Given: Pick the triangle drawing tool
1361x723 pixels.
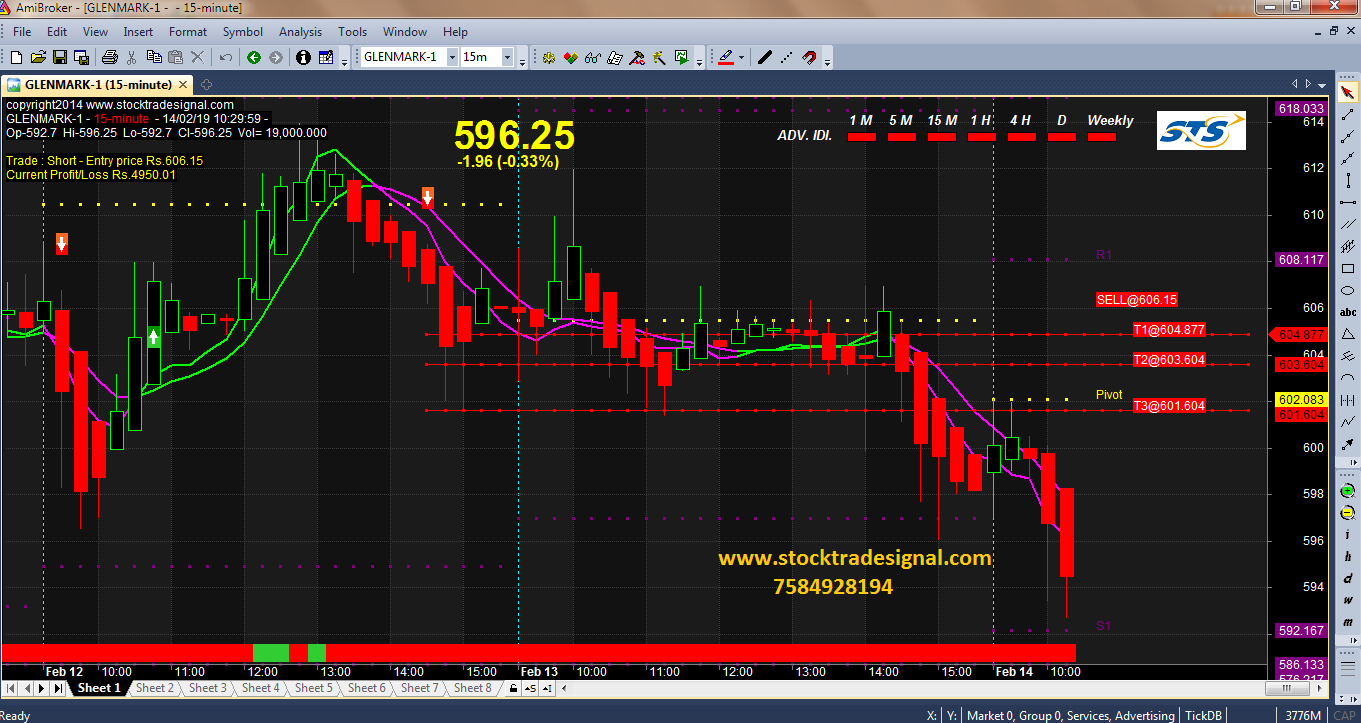Looking at the screenshot, I should pos(1348,333).
